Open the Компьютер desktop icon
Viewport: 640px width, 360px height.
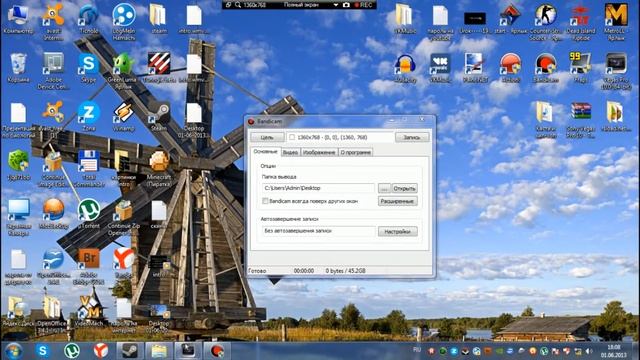click(18, 20)
